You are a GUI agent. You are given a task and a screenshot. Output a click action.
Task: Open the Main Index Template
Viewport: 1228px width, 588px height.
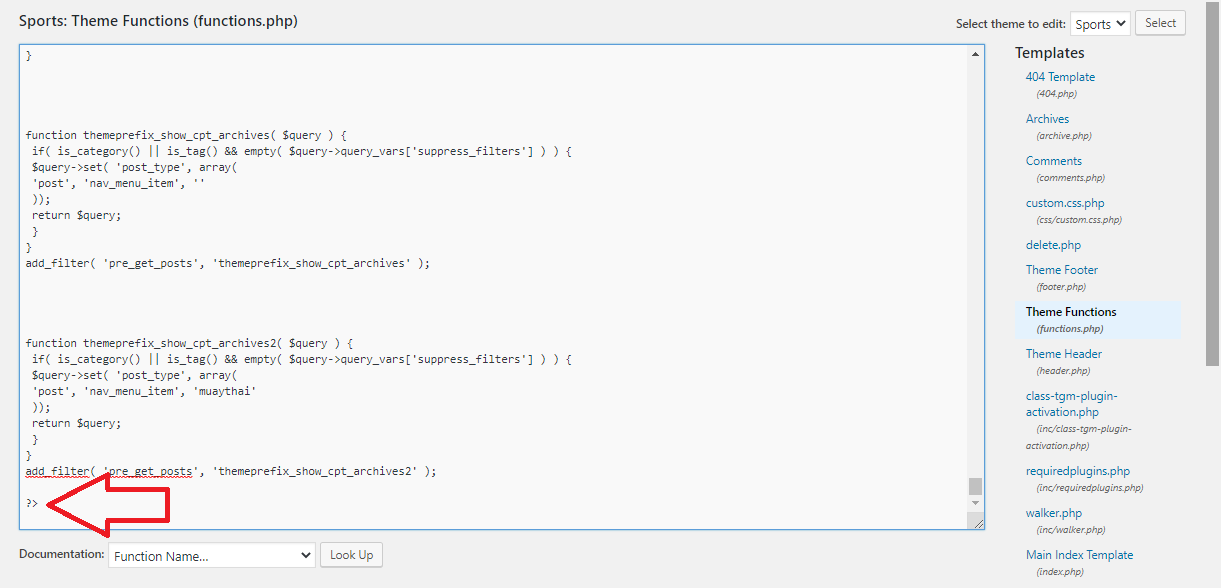tap(1079, 555)
